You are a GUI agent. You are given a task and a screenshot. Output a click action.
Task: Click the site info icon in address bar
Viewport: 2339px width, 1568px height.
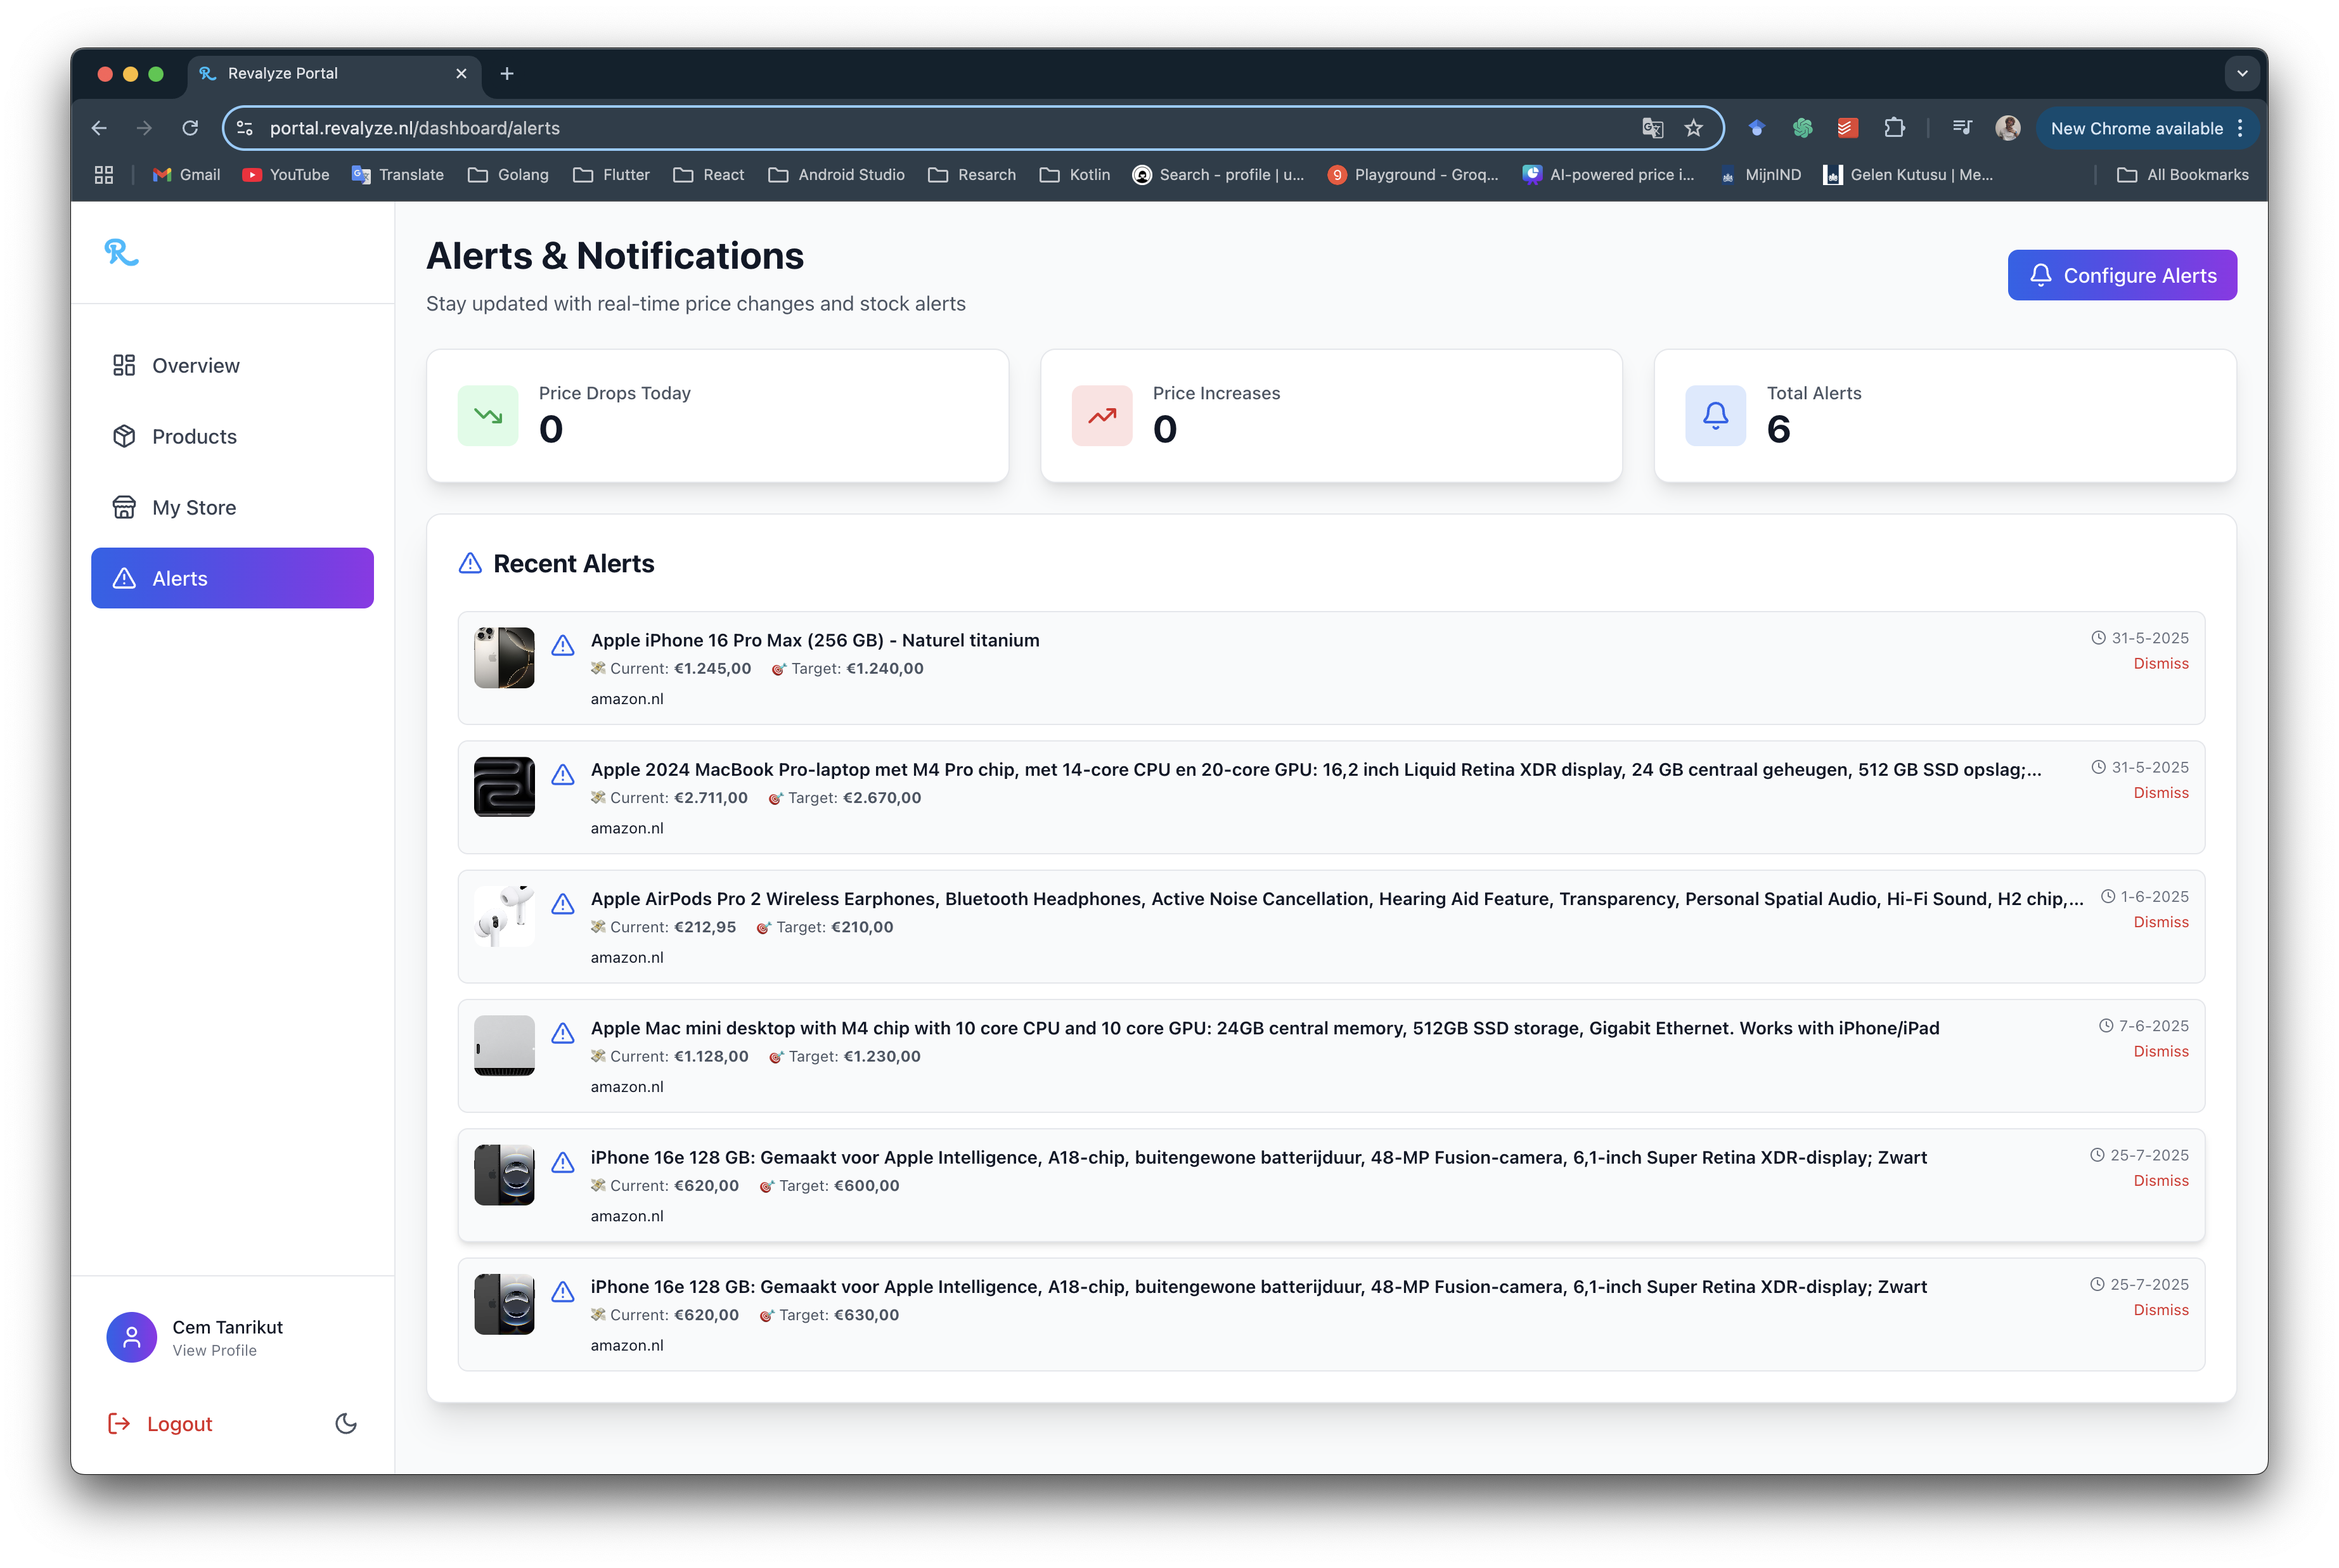pyautogui.click(x=245, y=128)
